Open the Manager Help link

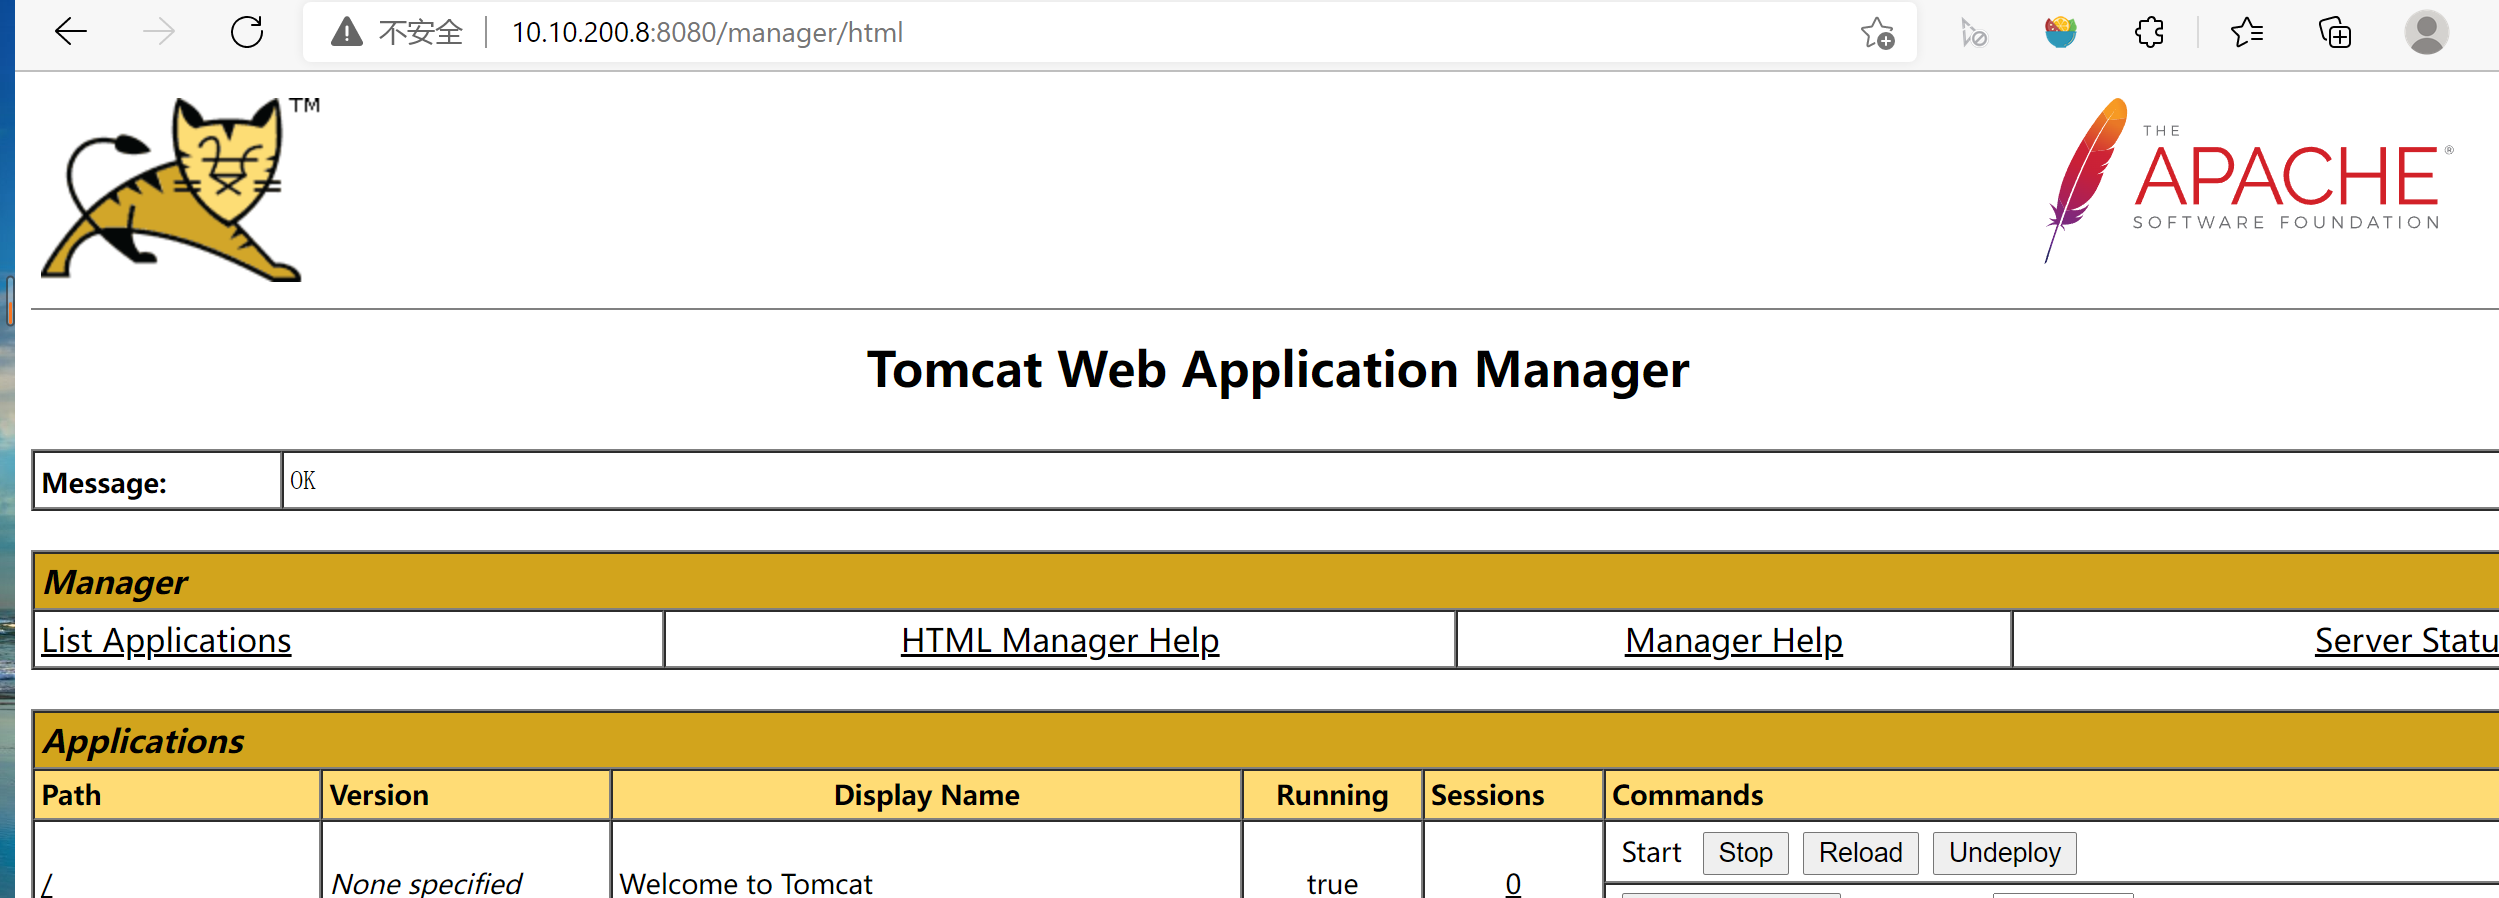coord(1733,640)
